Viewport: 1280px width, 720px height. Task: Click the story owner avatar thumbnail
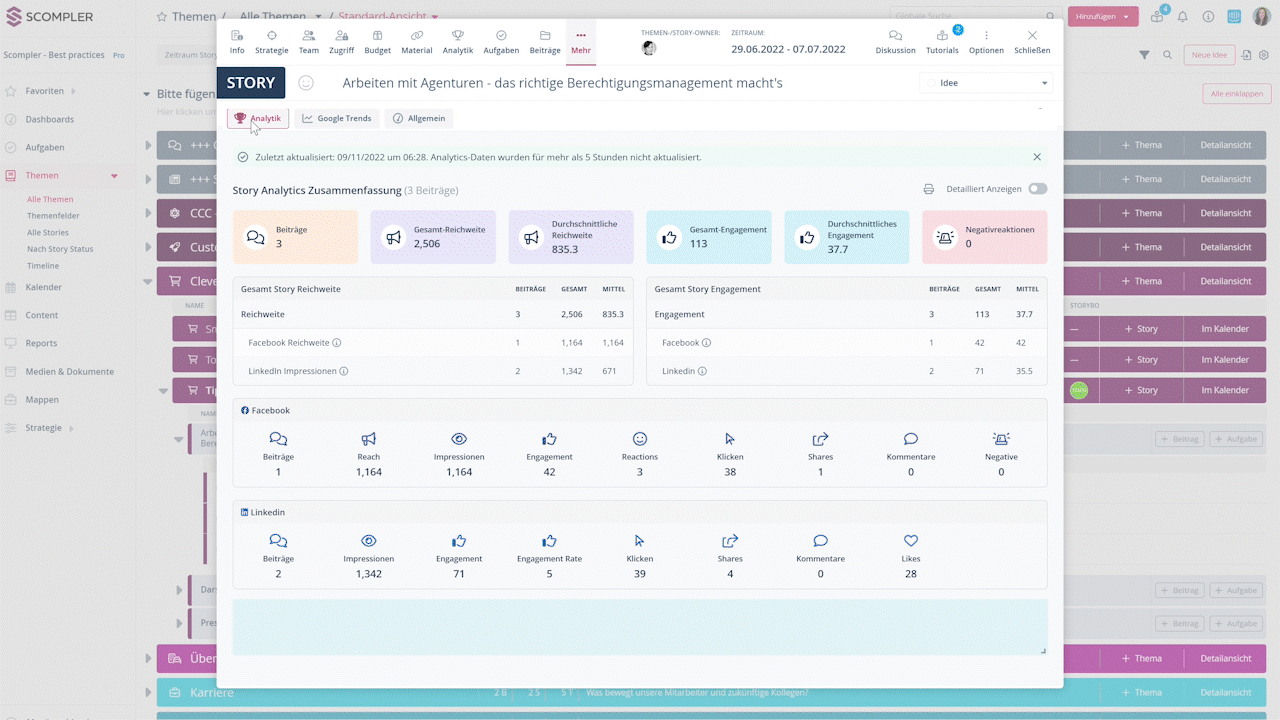click(649, 48)
